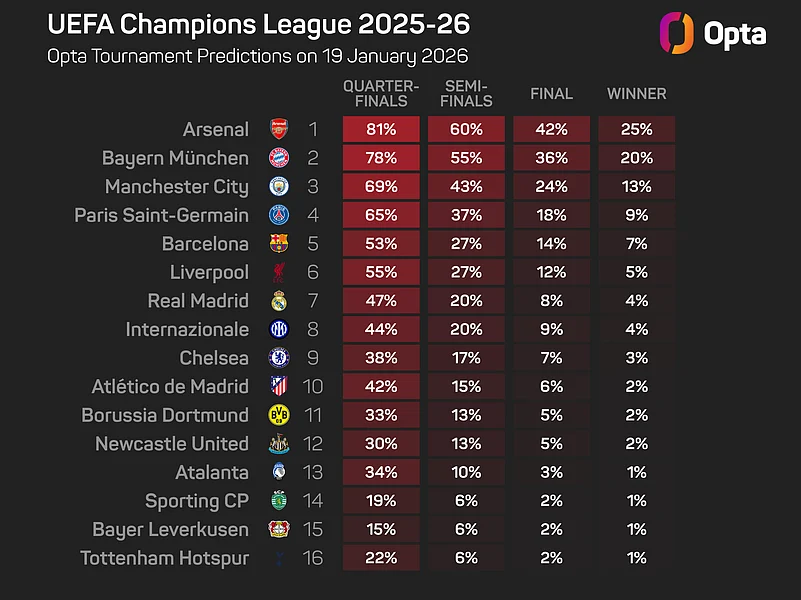Click the Borussia Dortmund BVB crest

279,415
